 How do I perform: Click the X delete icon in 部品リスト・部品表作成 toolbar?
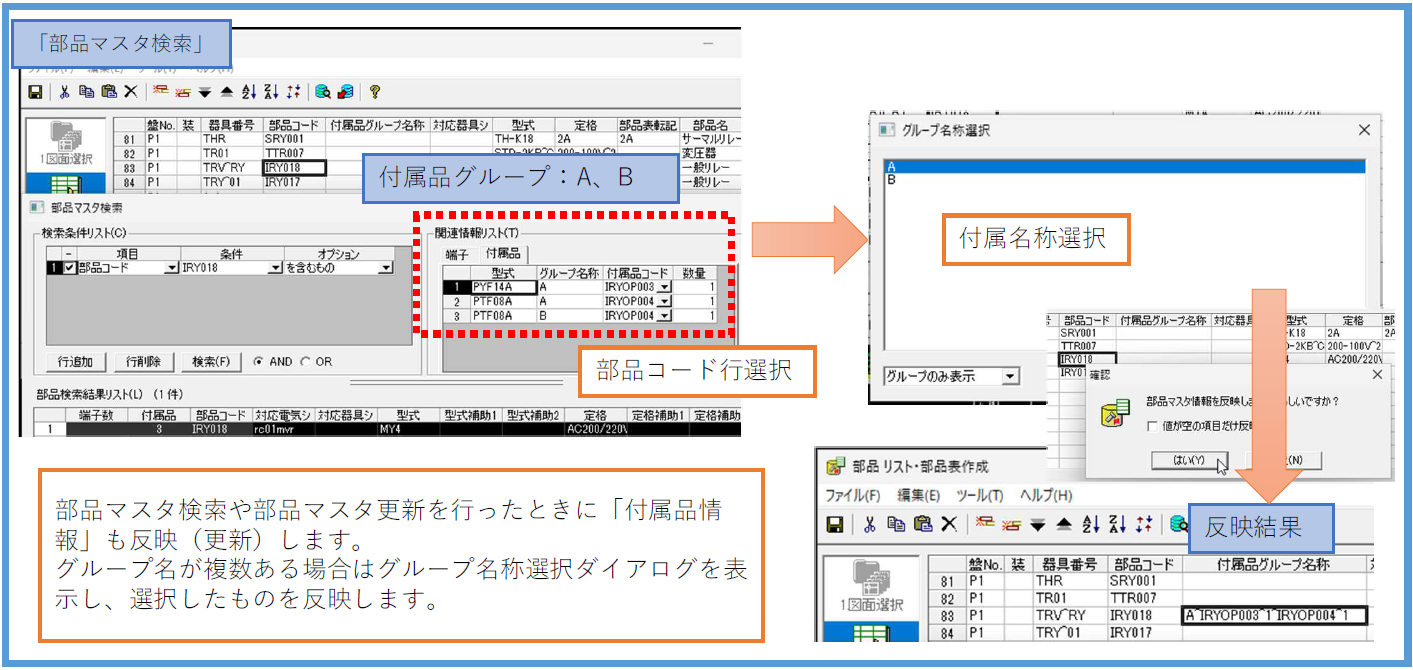tap(949, 524)
